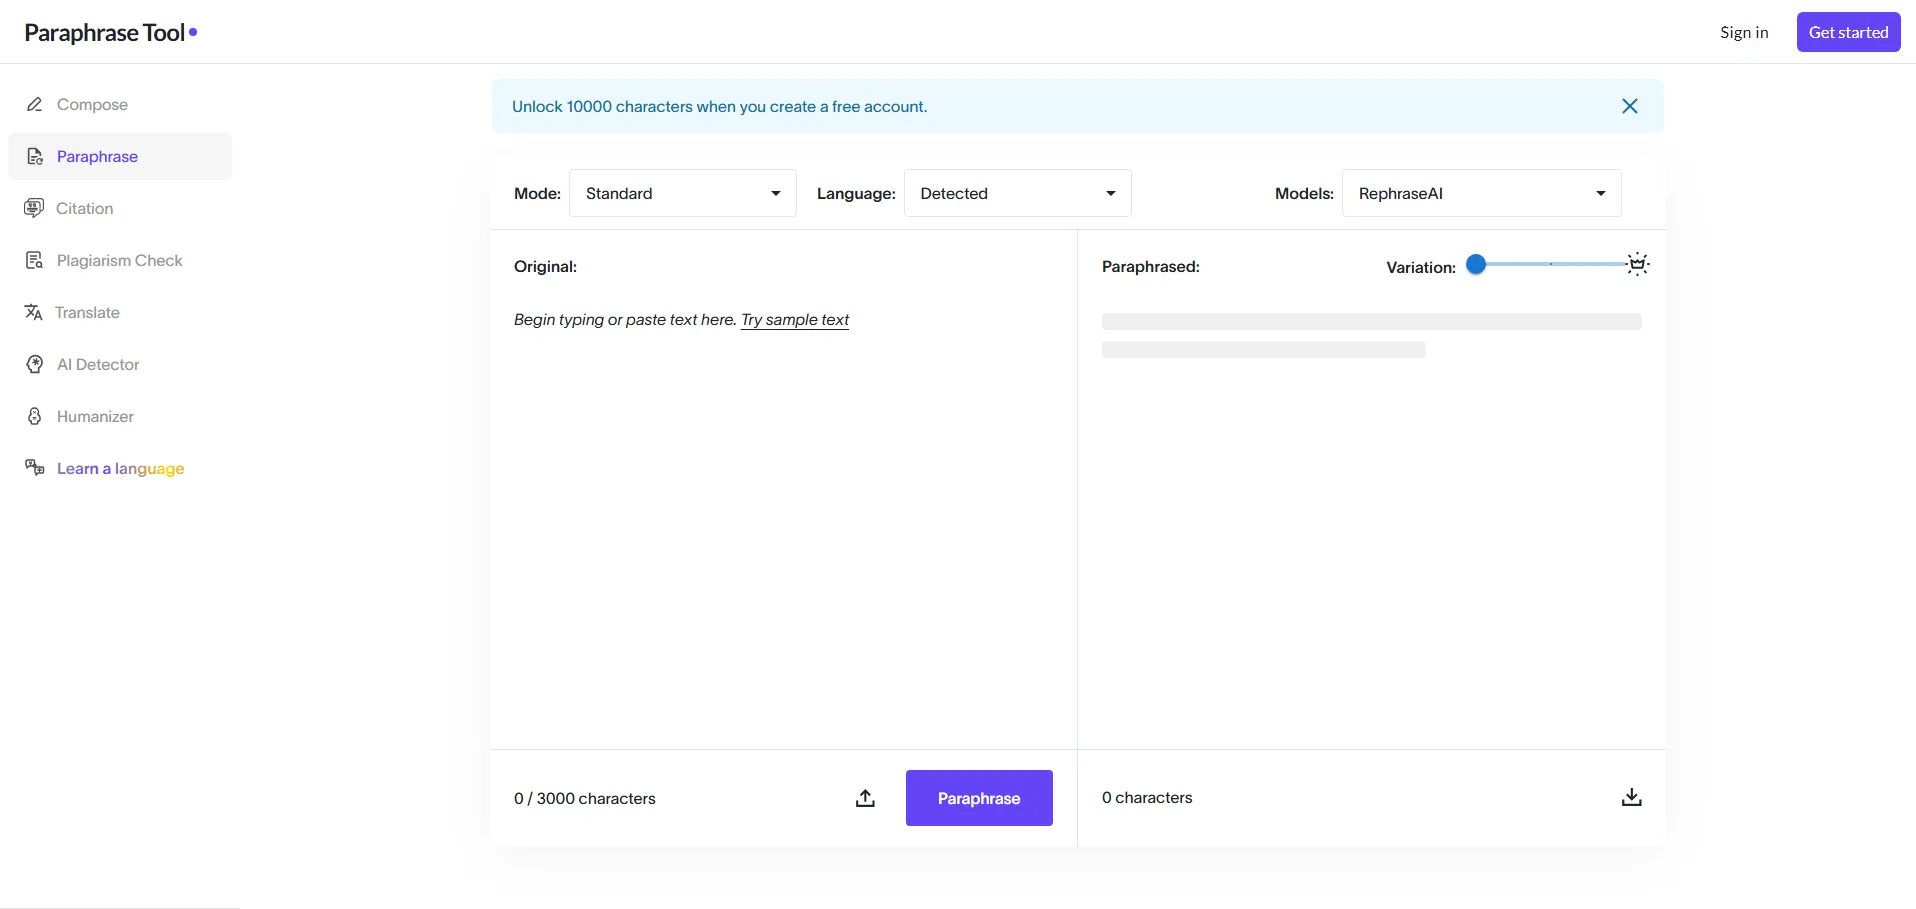
Task: Click the Translate language icon
Action: coord(34,313)
